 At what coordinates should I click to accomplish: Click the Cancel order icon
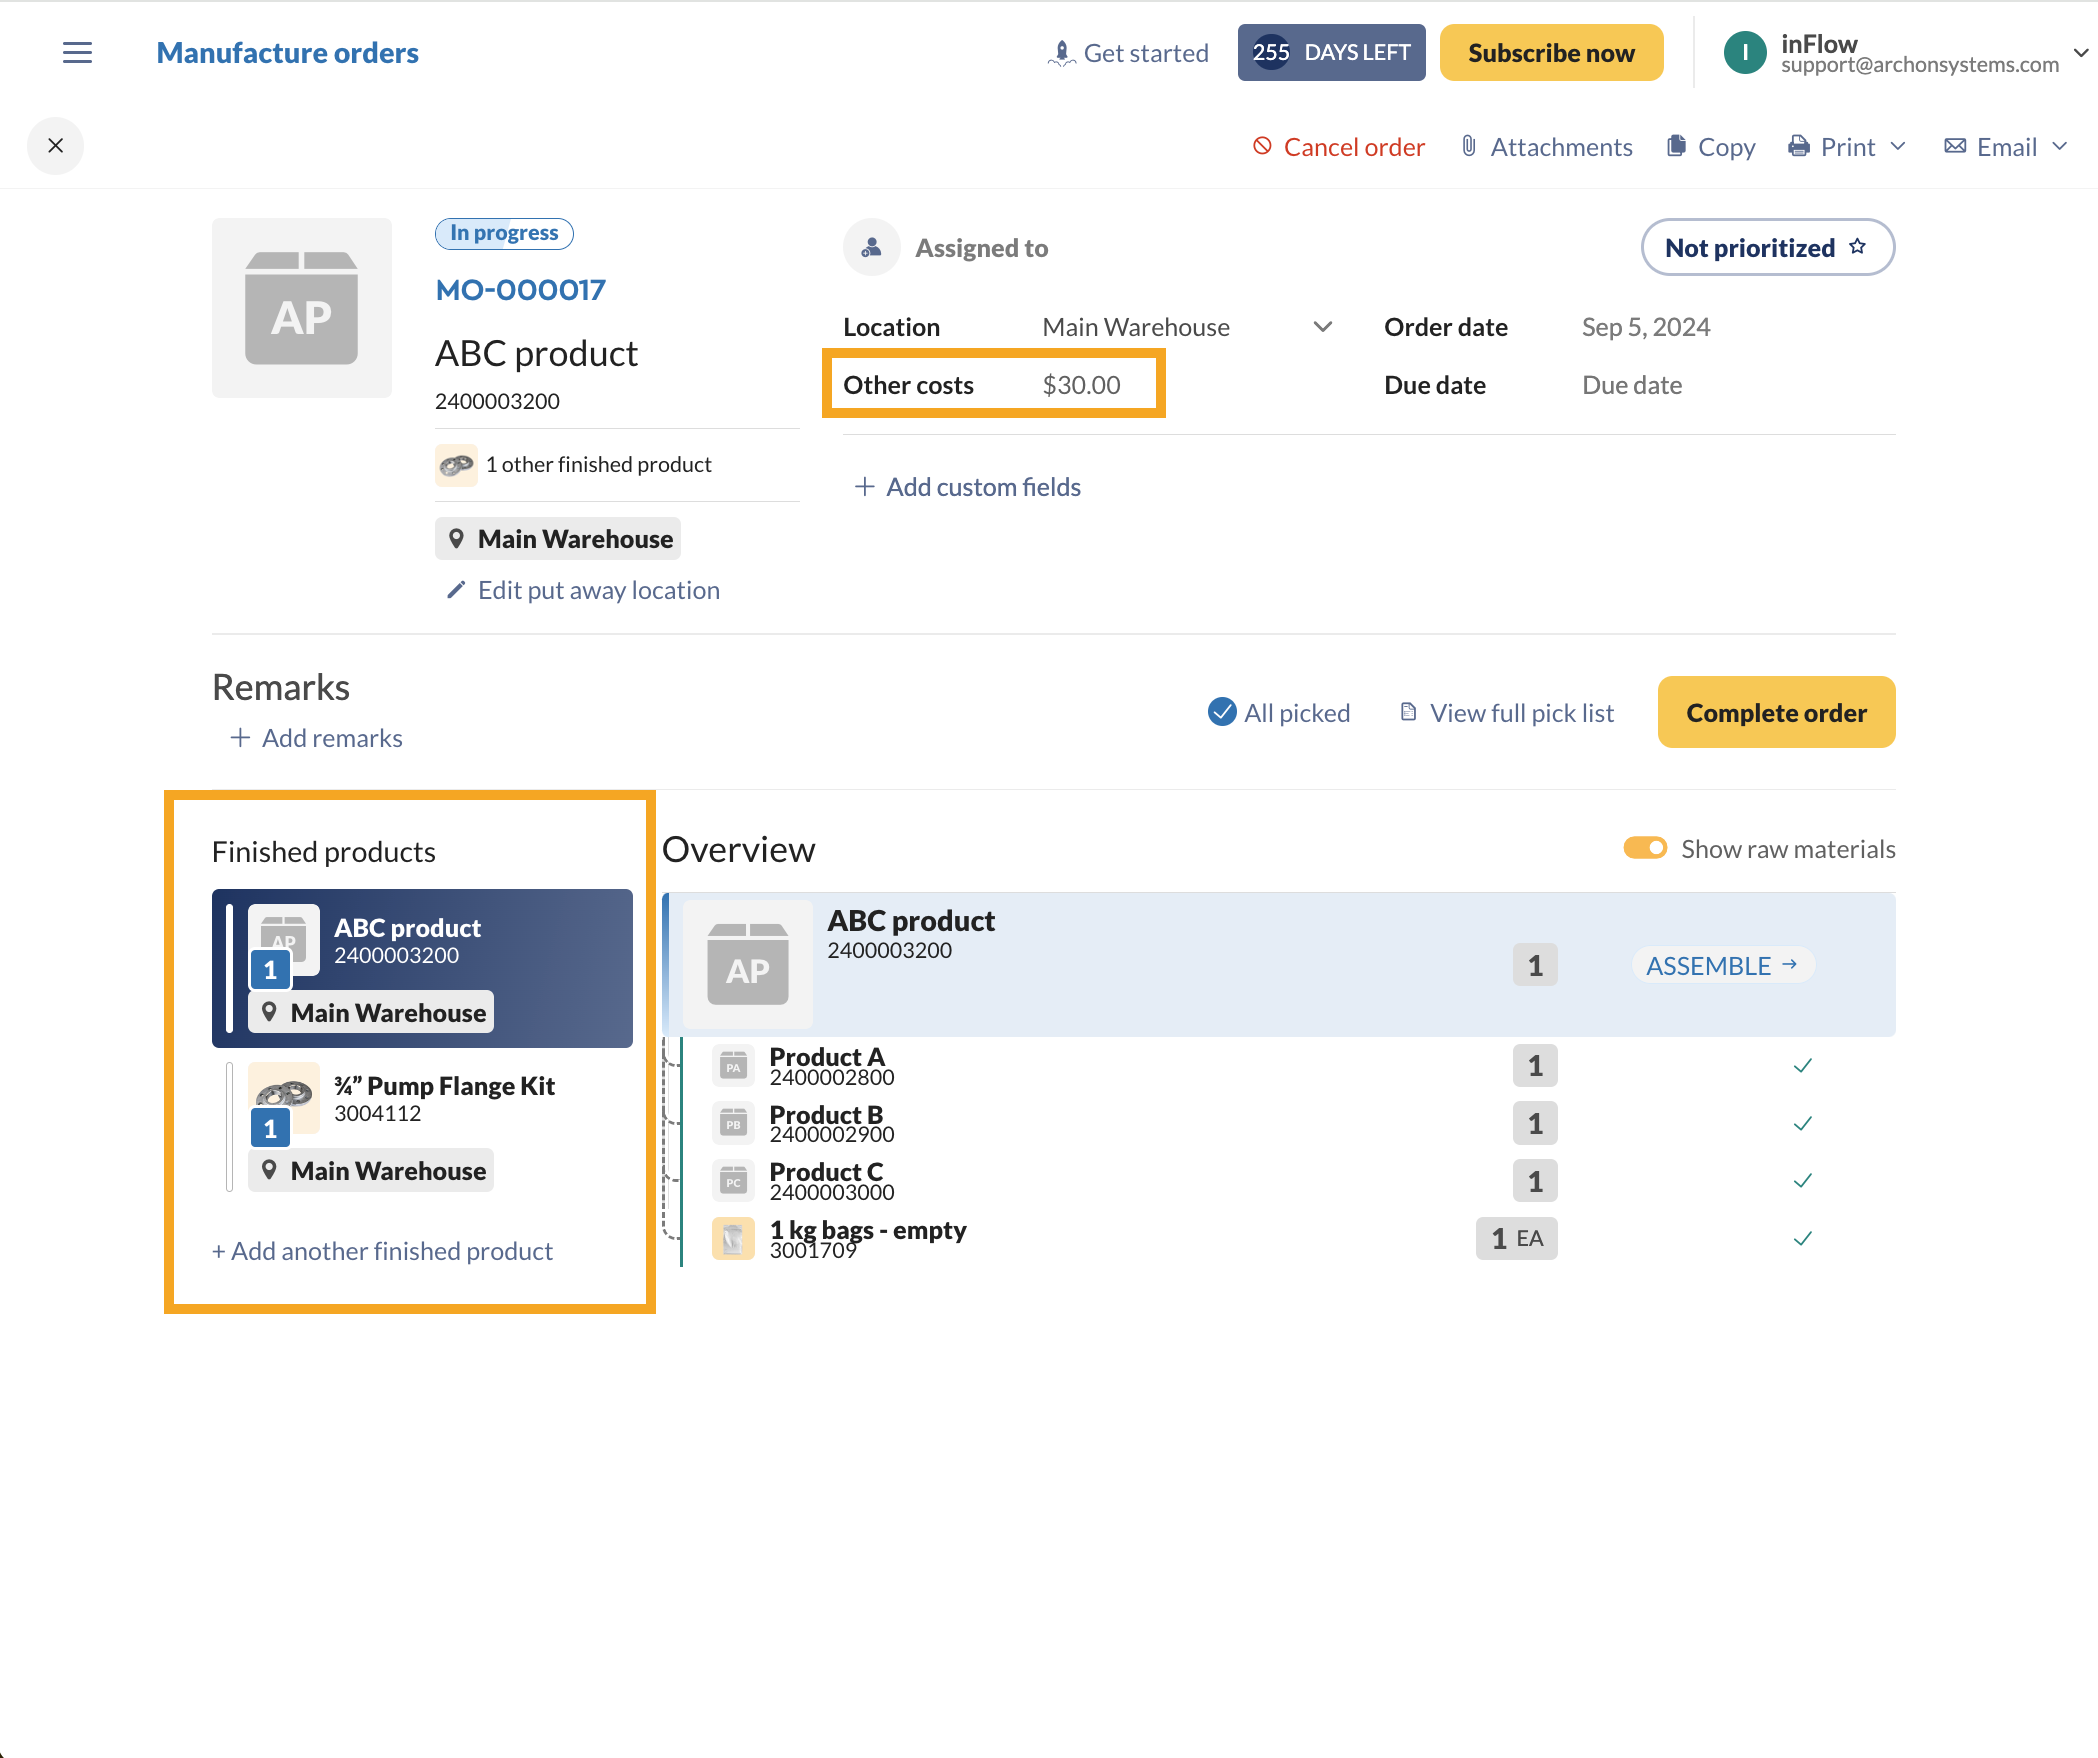[x=1262, y=147]
